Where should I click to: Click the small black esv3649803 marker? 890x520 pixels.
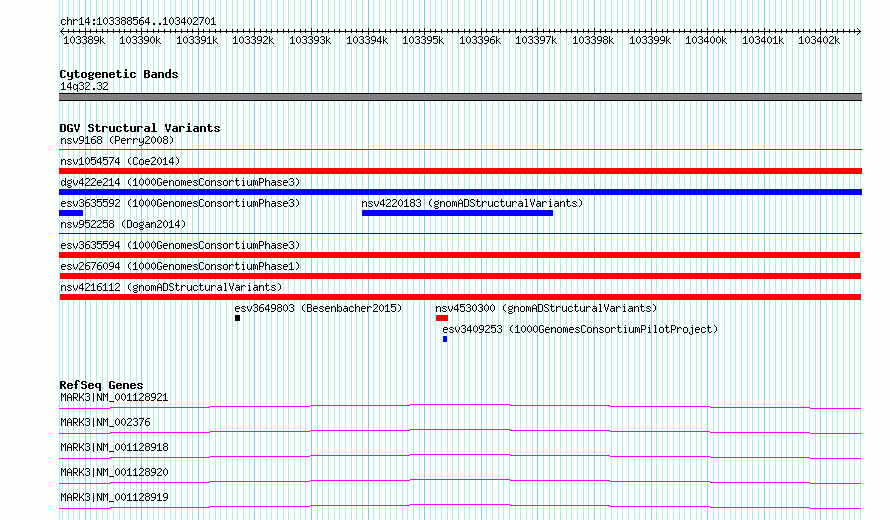click(x=237, y=318)
